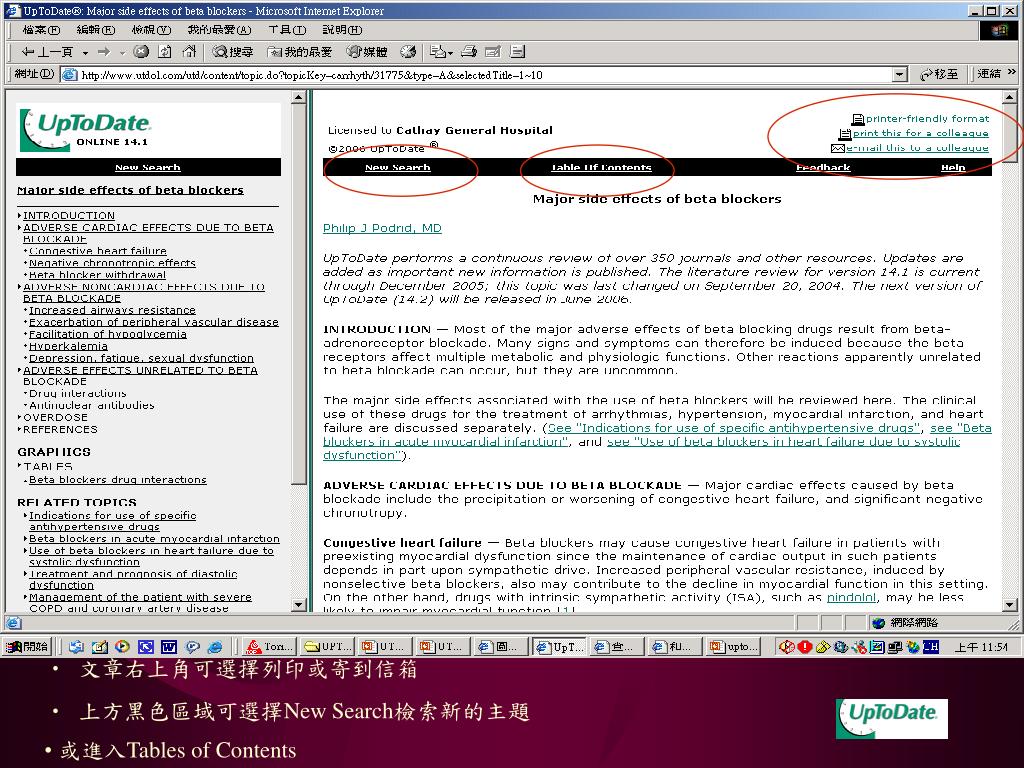Open the 工具 Tools menu

click(287, 30)
